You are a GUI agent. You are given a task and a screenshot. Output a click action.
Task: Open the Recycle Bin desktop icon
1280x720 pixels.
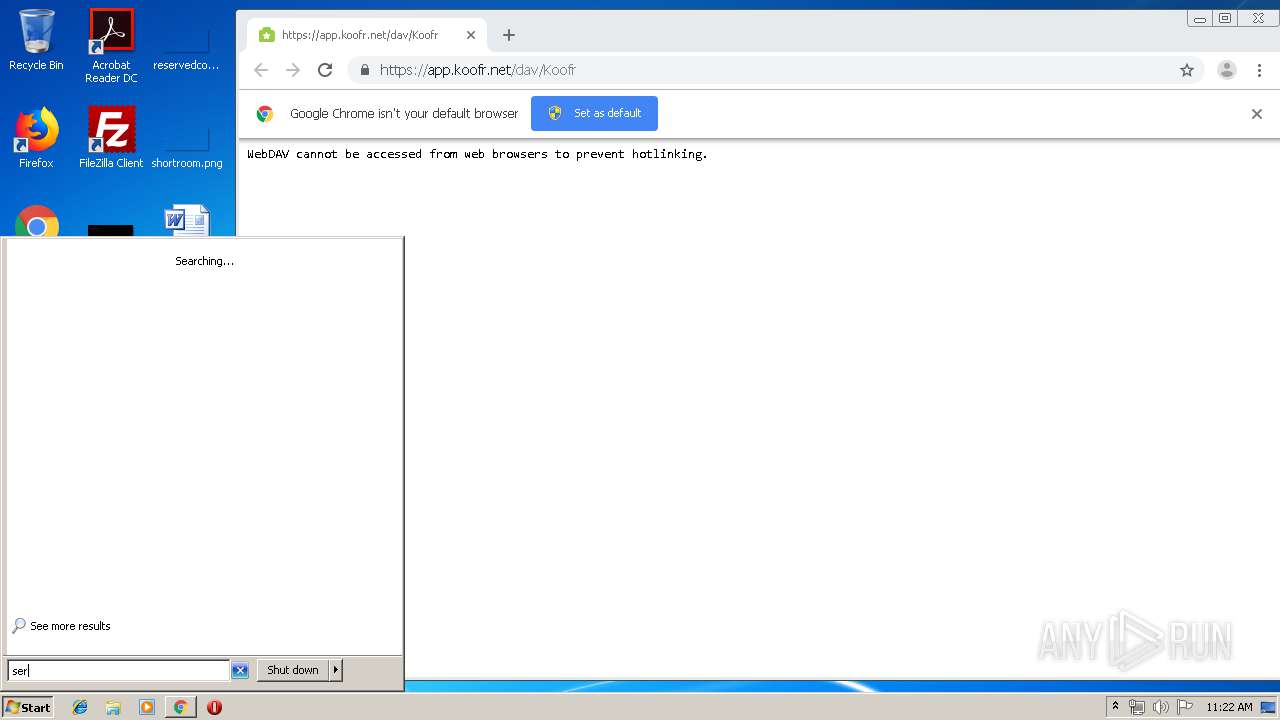pyautogui.click(x=36, y=40)
